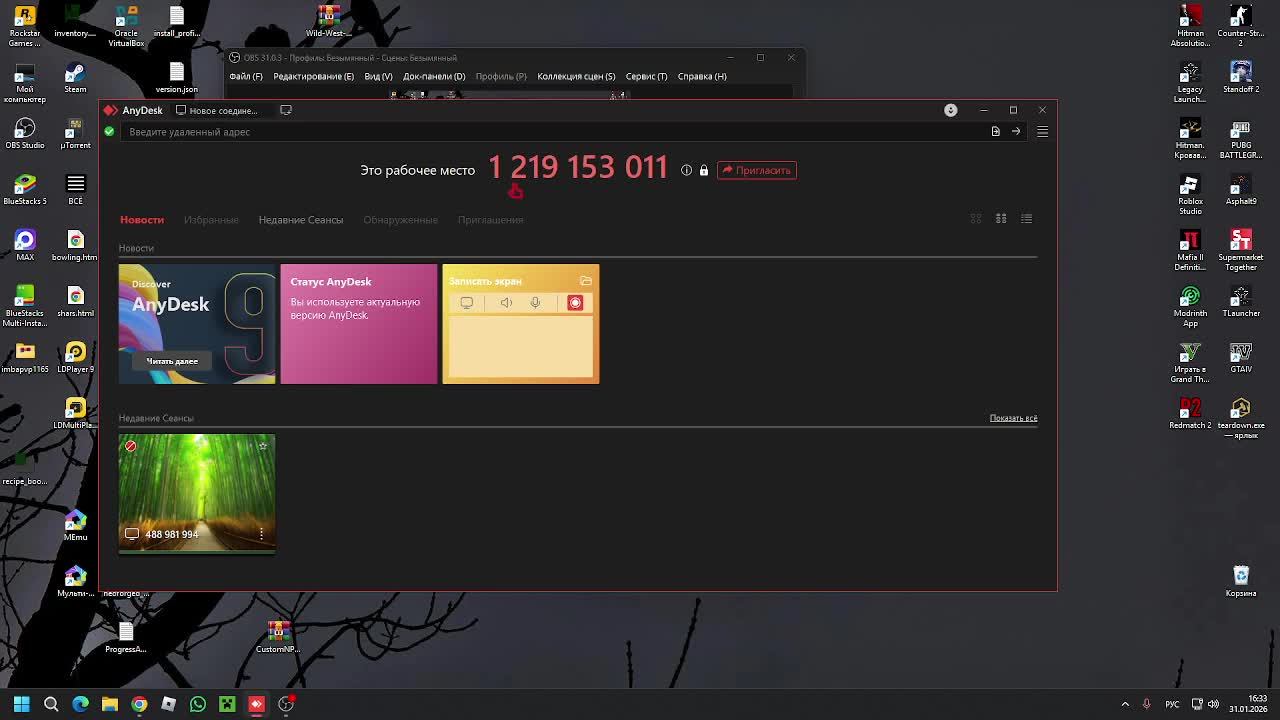Open the info icon next to the ID
Image resolution: width=1280 pixels, height=720 pixels.
pos(686,170)
